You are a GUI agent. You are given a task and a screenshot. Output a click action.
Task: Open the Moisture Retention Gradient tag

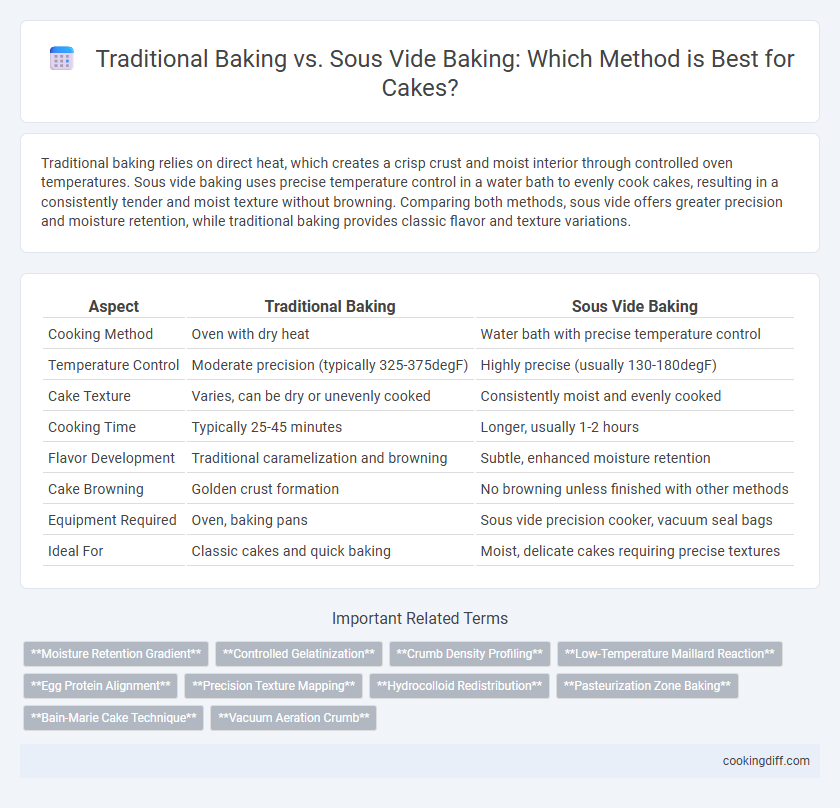click(116, 654)
